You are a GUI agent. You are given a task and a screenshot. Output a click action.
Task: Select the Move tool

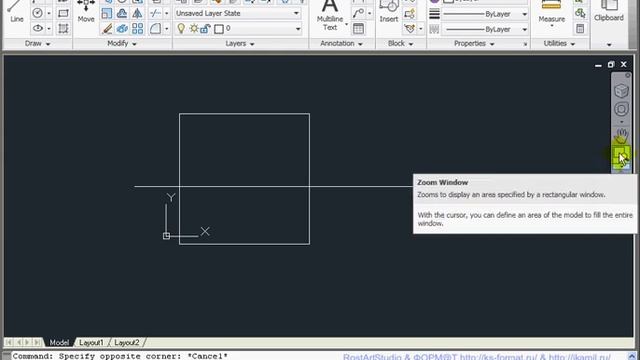tap(86, 12)
